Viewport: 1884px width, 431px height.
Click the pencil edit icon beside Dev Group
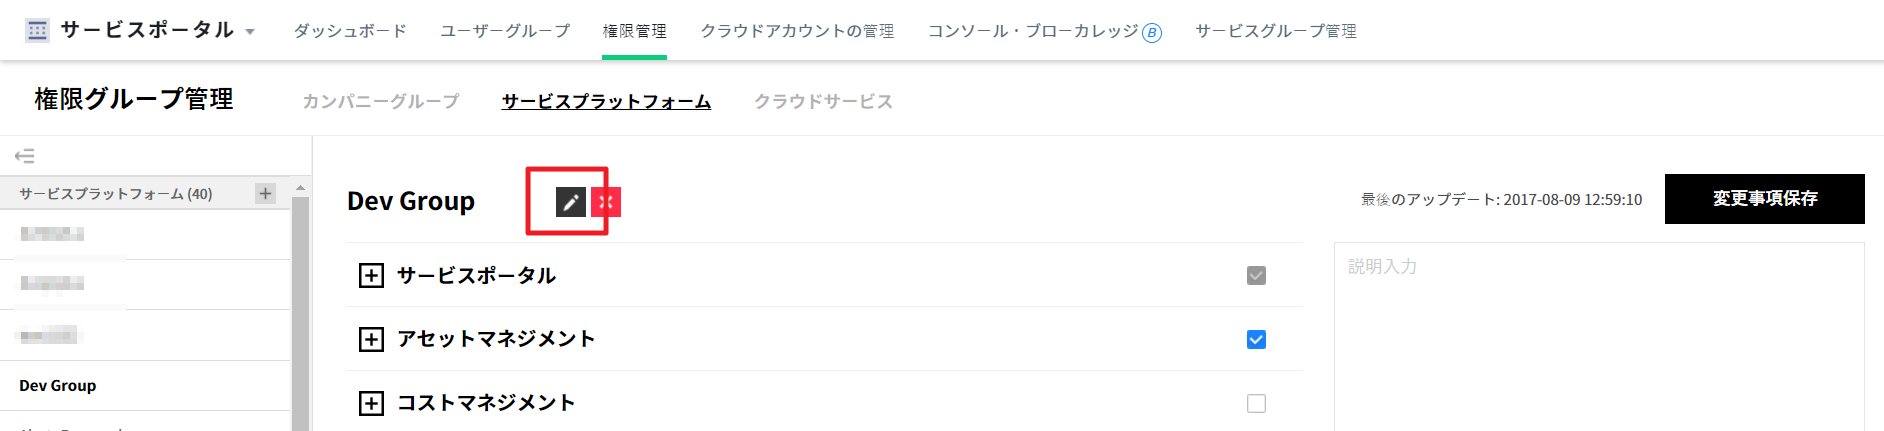(570, 202)
